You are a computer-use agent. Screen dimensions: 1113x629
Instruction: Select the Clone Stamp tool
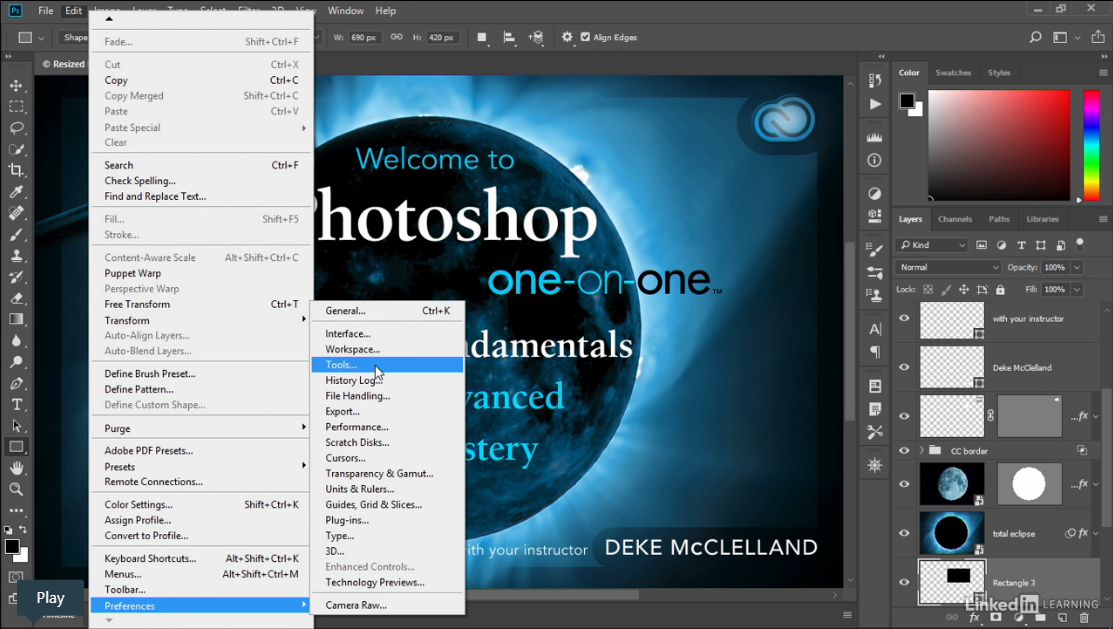tap(16, 256)
